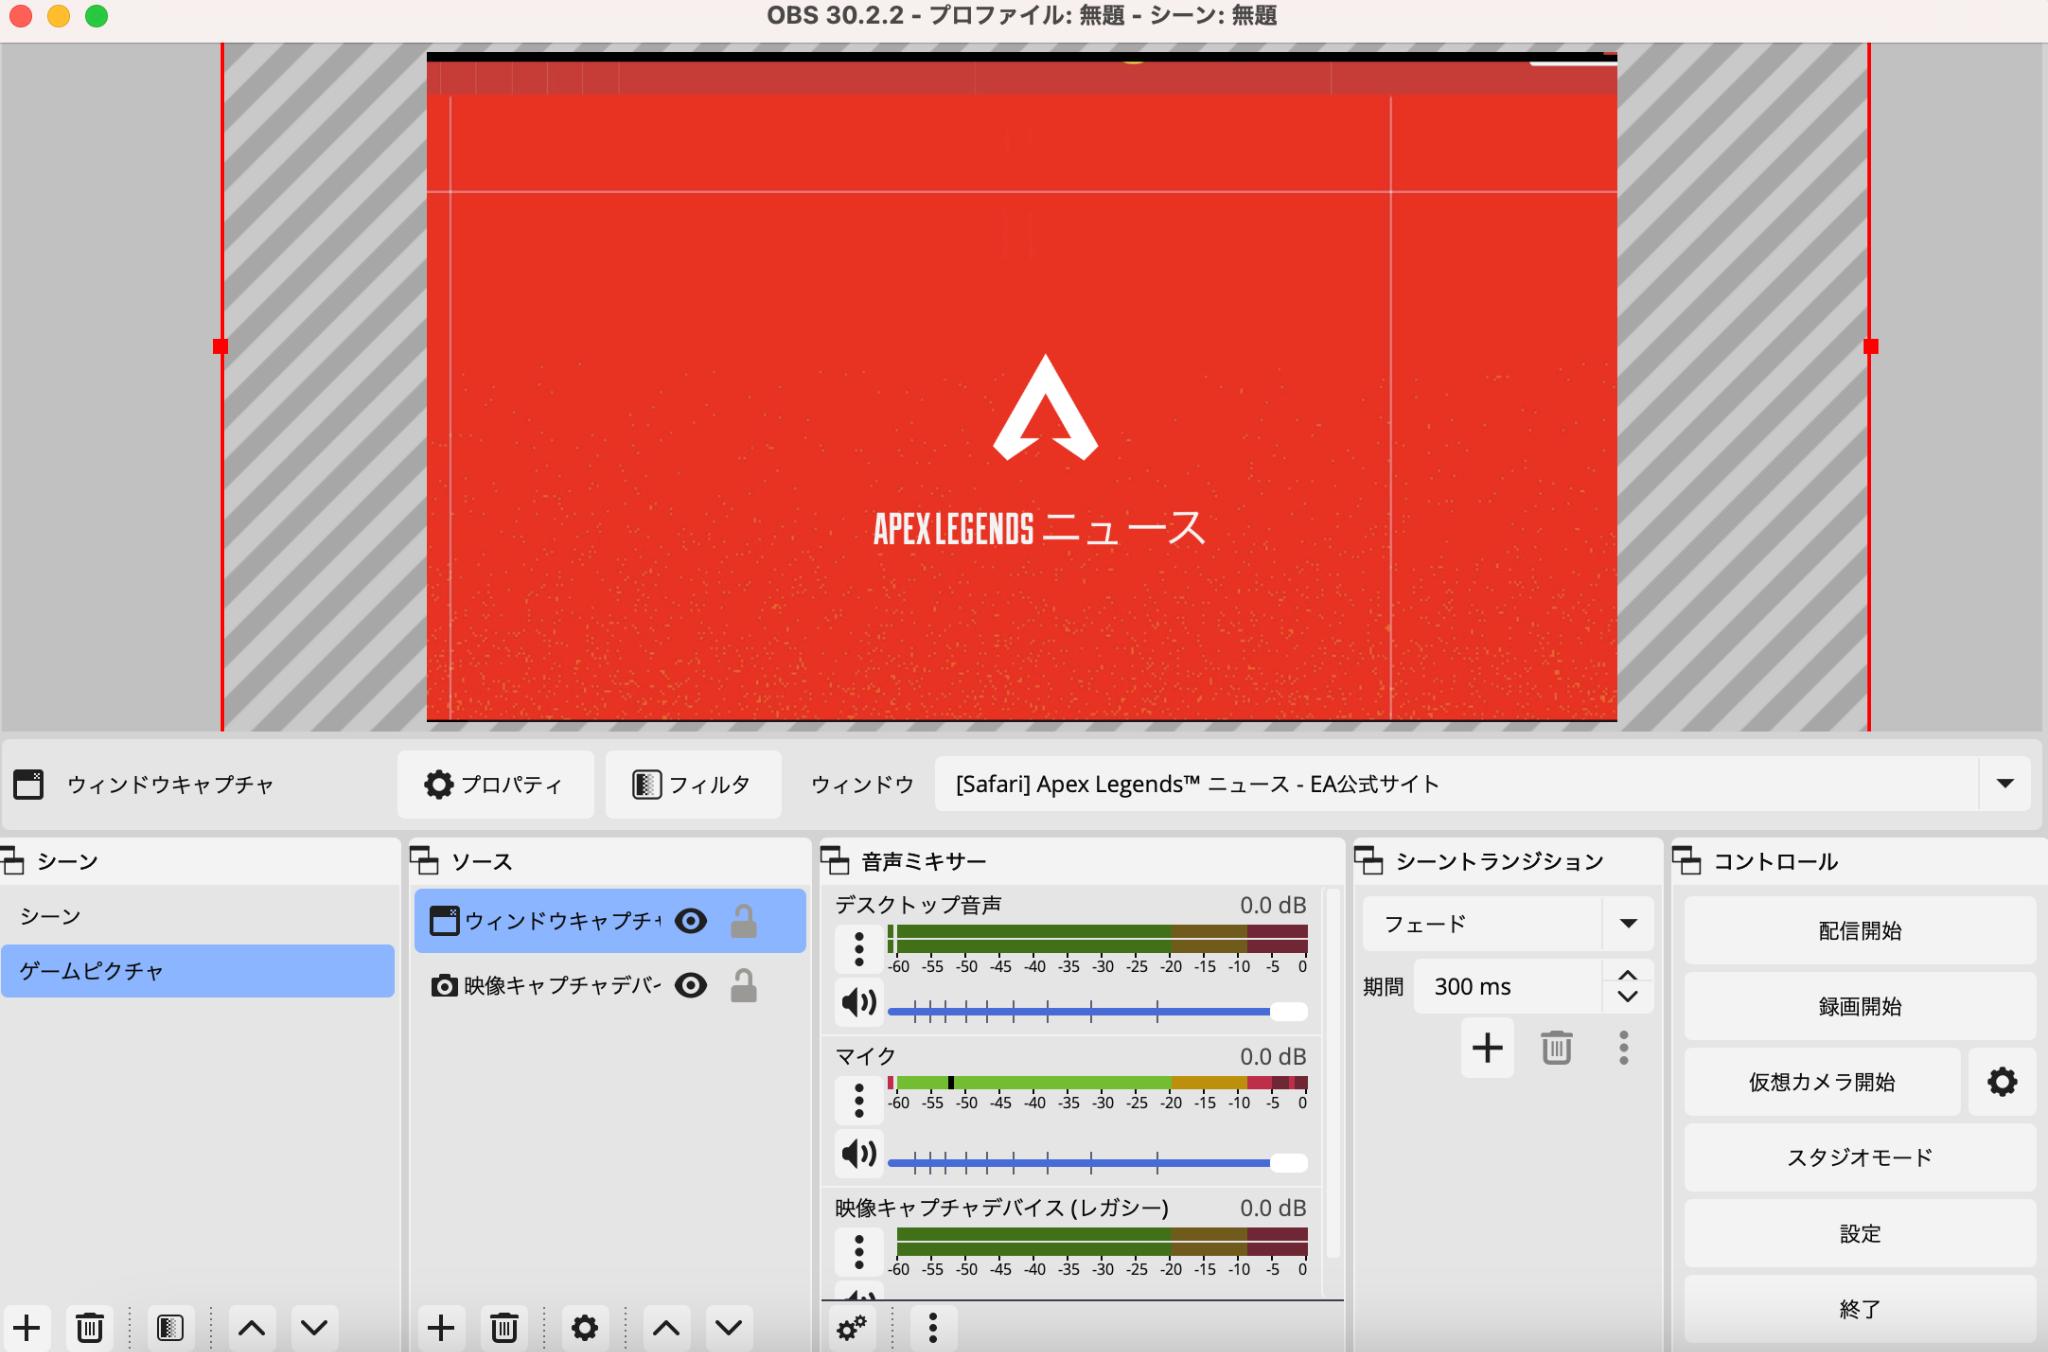Add a new source with plus icon
This screenshot has height=1352, width=2048.
click(x=440, y=1328)
